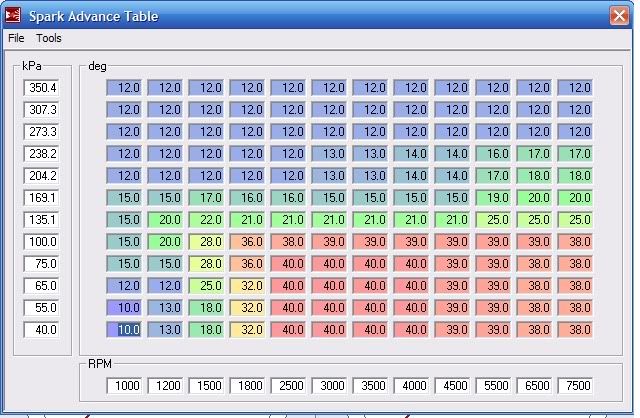Select the 19.0 cell at 5500 RPM, 169.1 kPa
640x418 pixels.
coord(493,198)
